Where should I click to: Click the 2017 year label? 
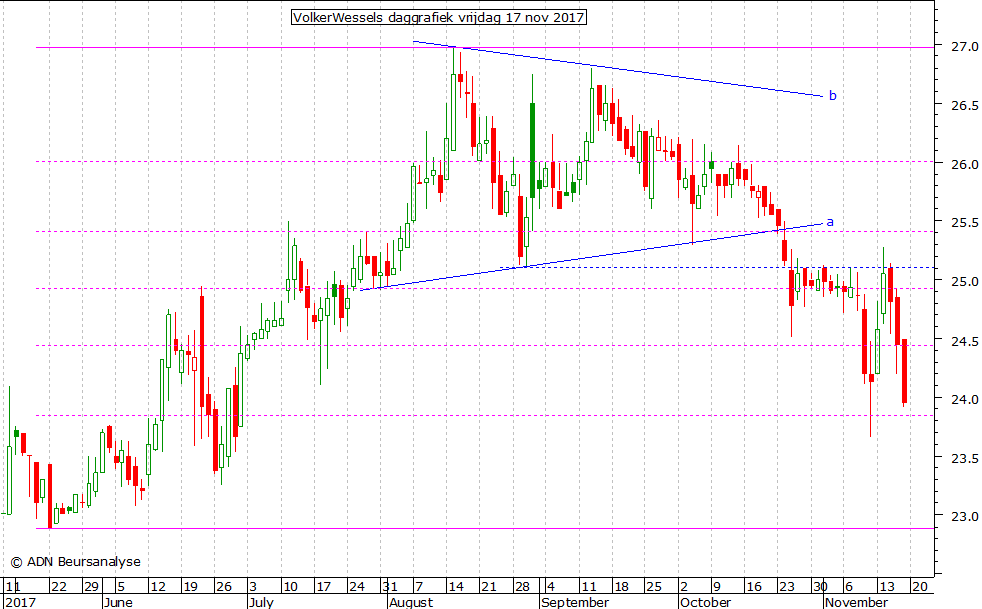(21, 602)
